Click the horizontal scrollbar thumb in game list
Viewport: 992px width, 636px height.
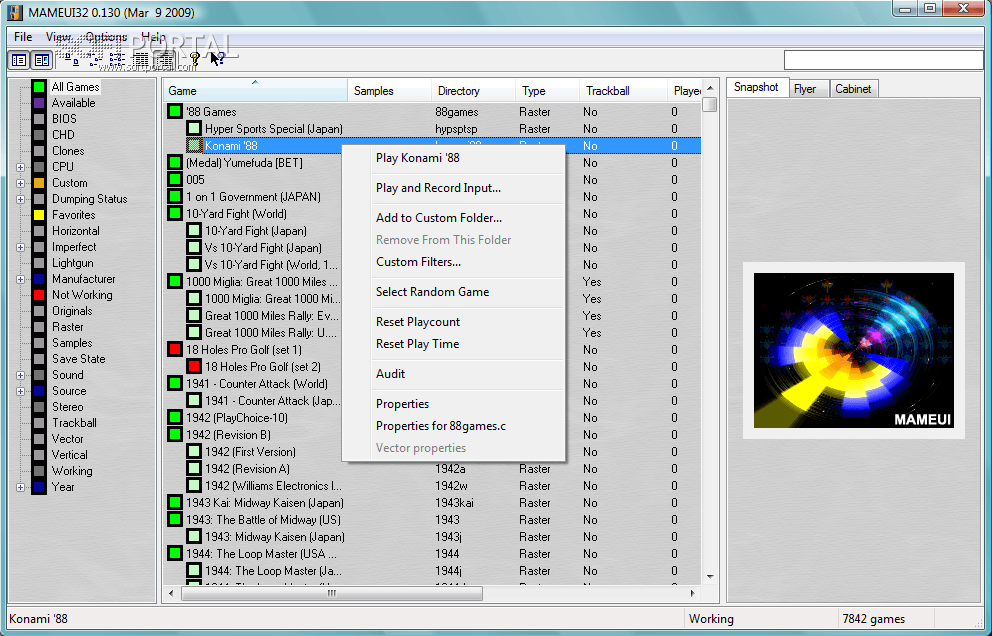pyautogui.click(x=330, y=593)
